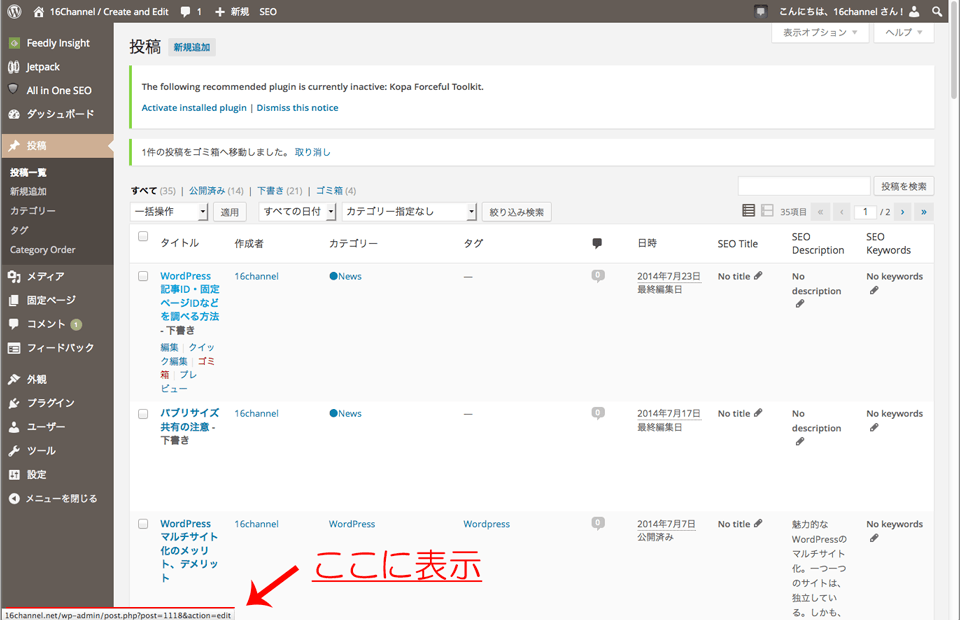Edit SEO title pencil for first post
960x620 pixels.
tap(758, 276)
